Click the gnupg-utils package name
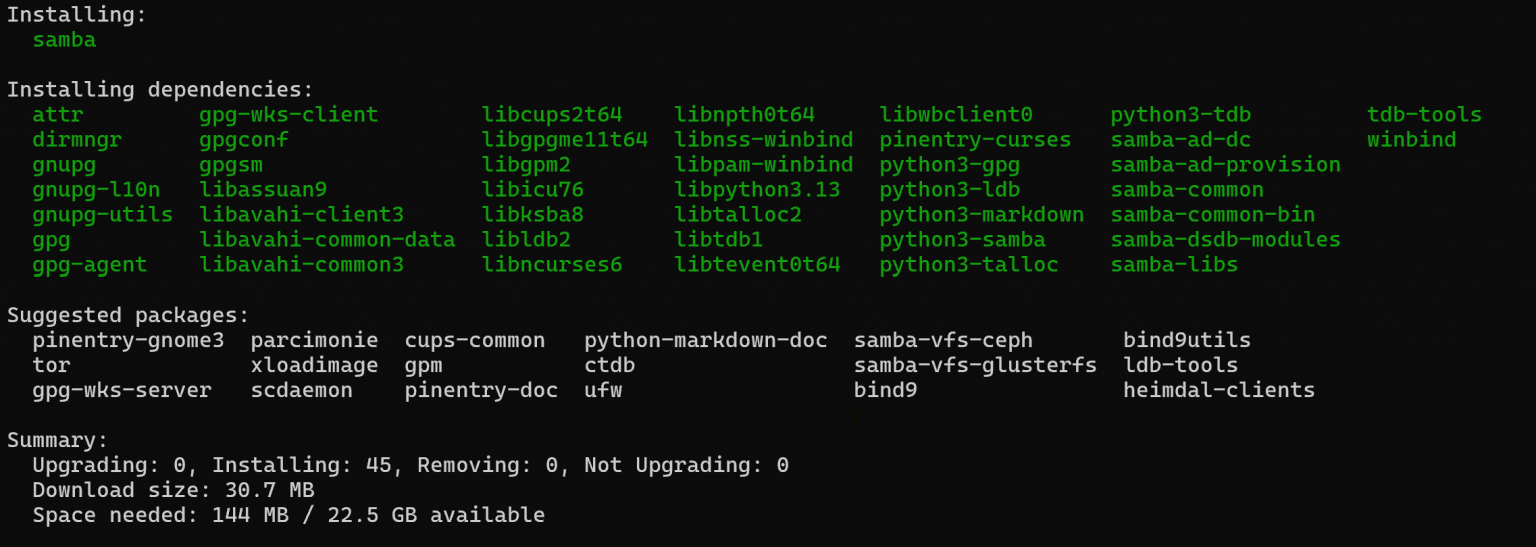1536x547 pixels. (x=102, y=215)
